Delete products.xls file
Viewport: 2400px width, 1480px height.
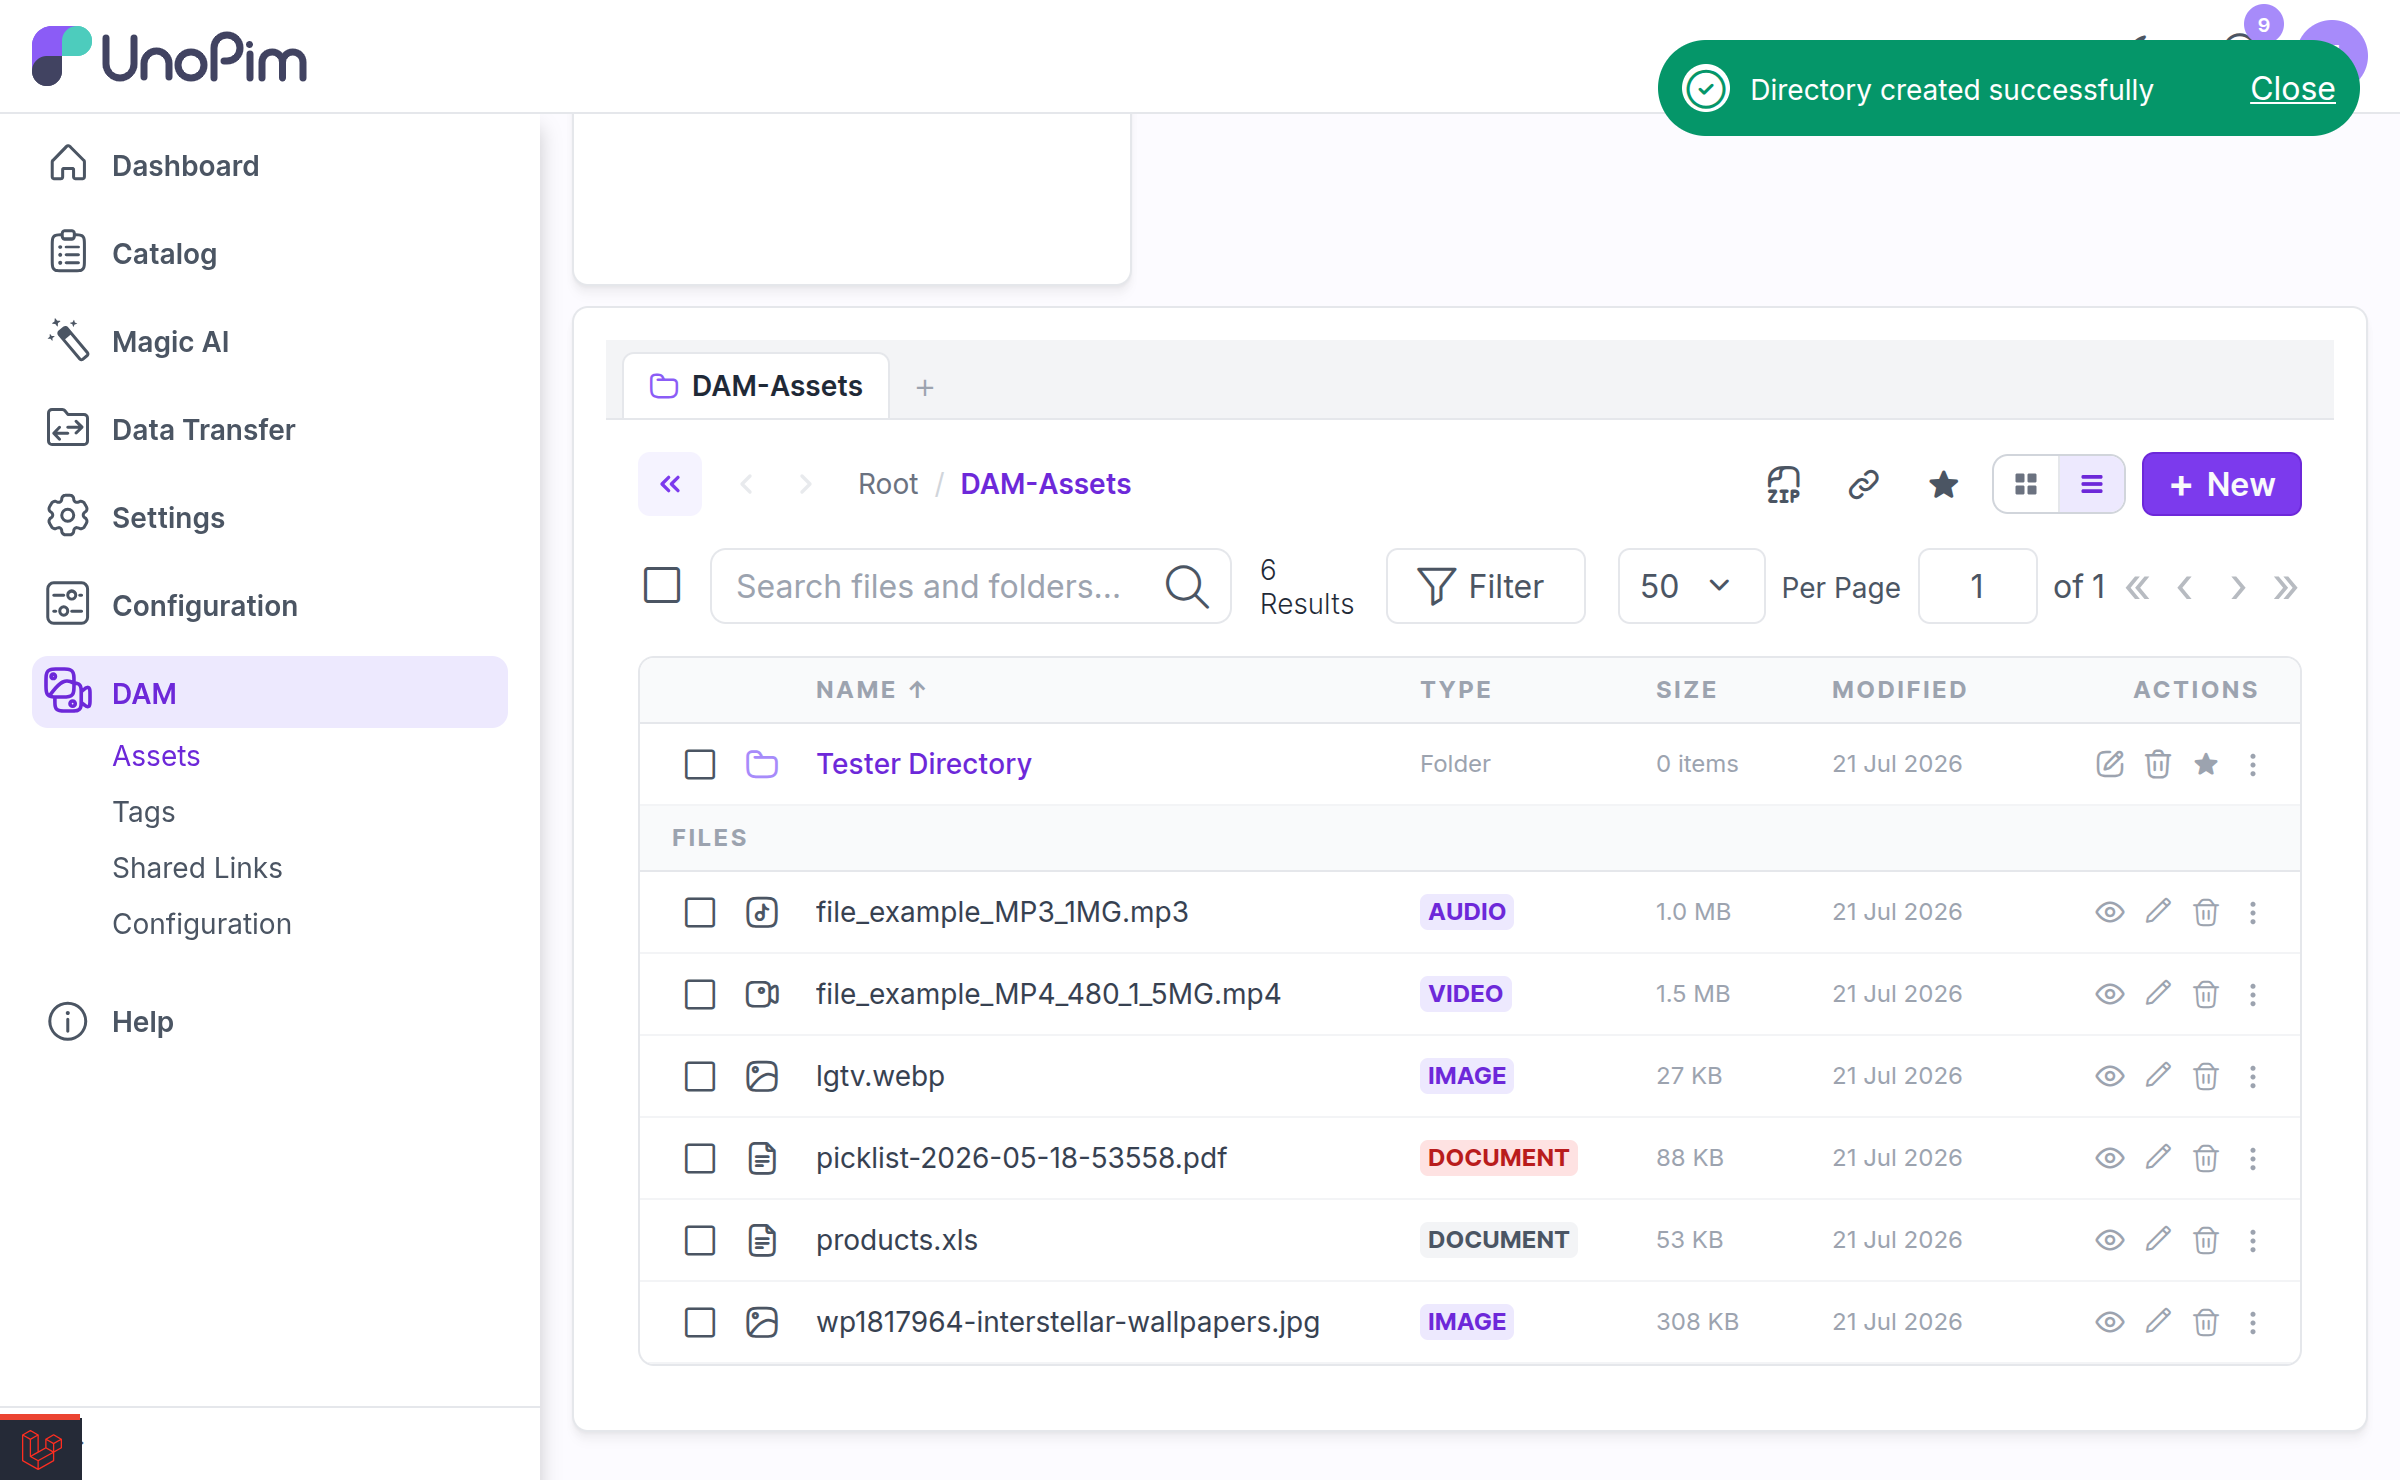pyautogui.click(x=2205, y=1240)
